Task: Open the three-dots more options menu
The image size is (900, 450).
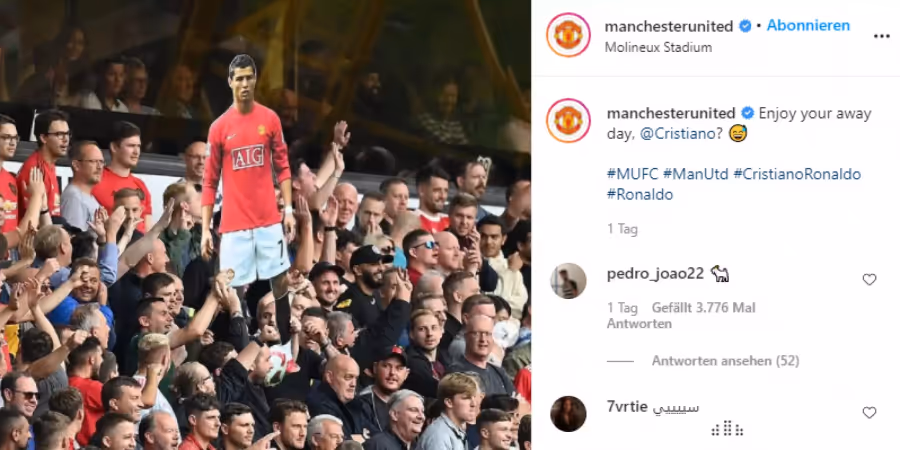Action: (881, 36)
